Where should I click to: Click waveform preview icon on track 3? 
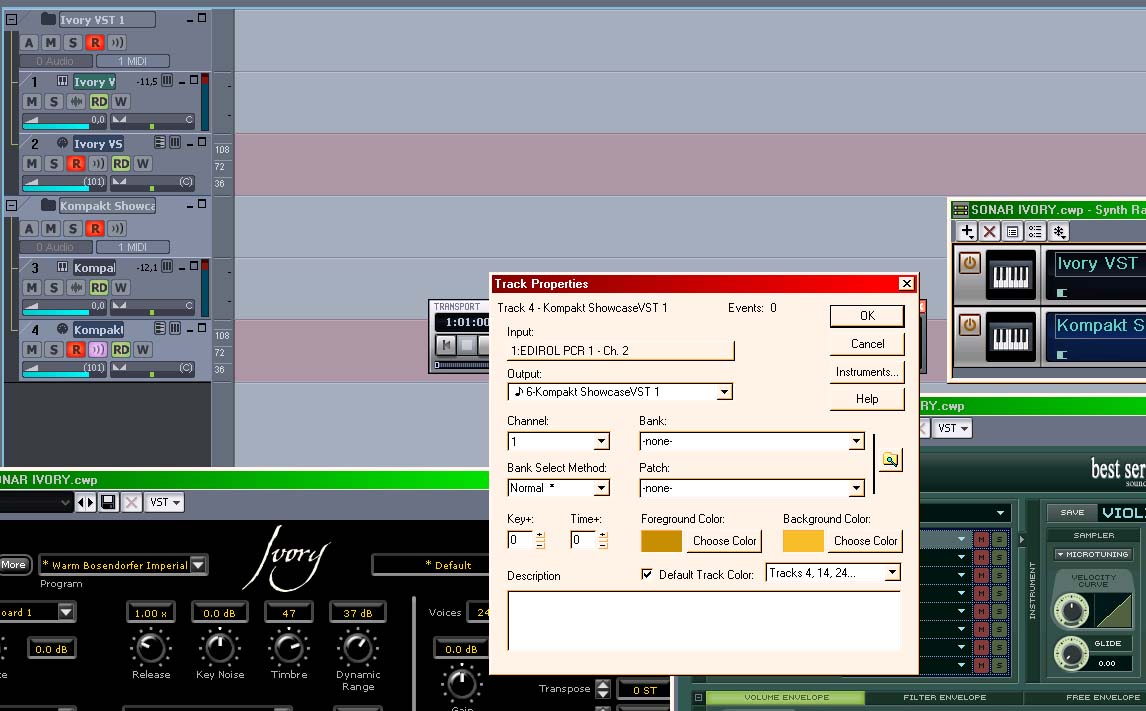[76, 288]
